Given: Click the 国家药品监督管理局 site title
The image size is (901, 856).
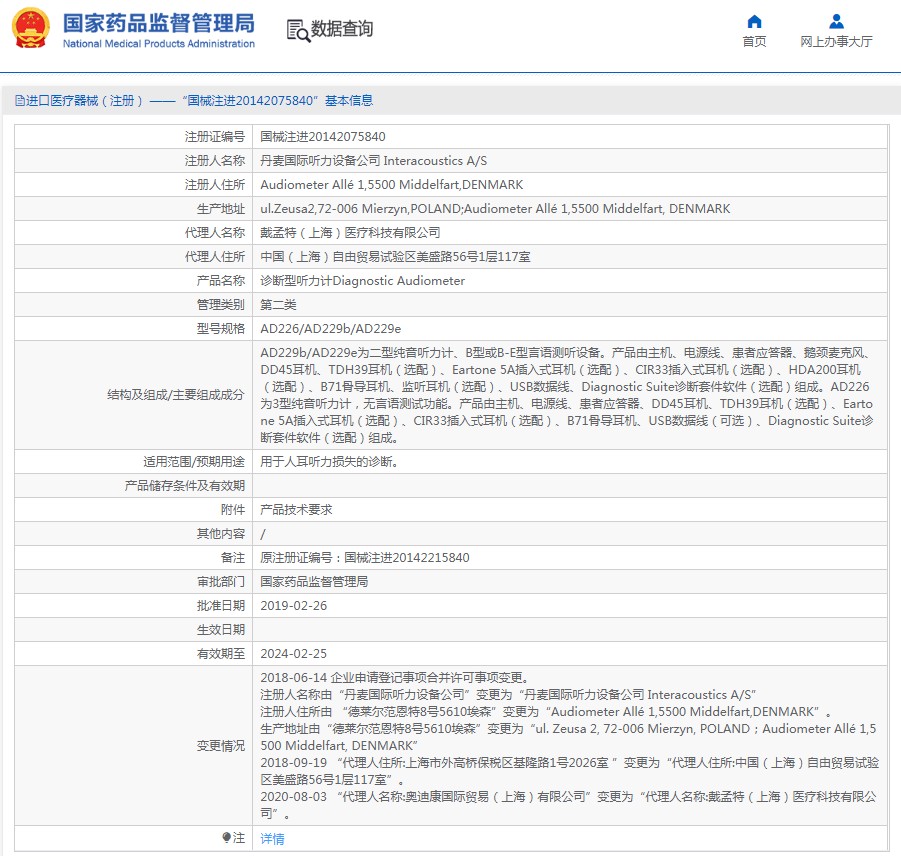Looking at the screenshot, I should (159, 24).
